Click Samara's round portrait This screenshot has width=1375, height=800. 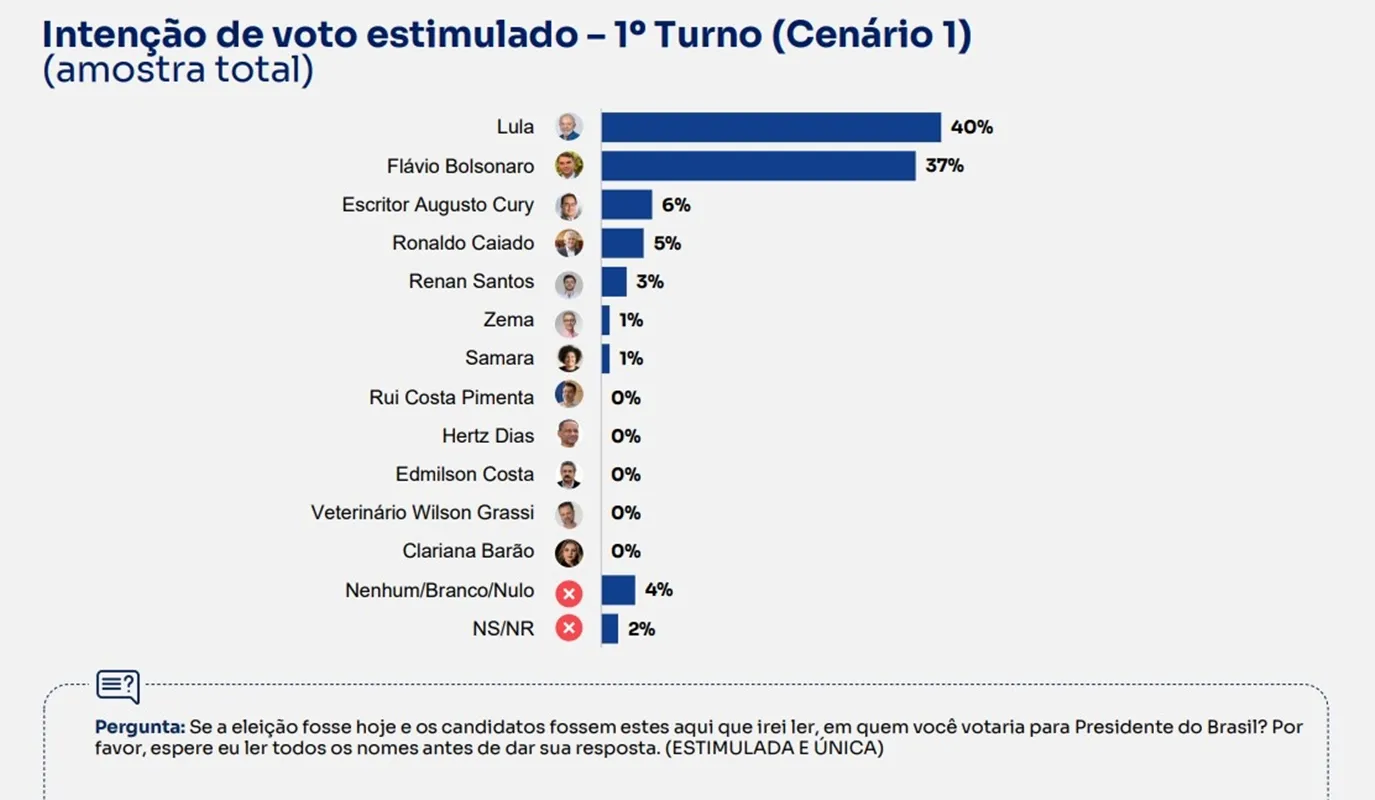[x=569, y=358]
